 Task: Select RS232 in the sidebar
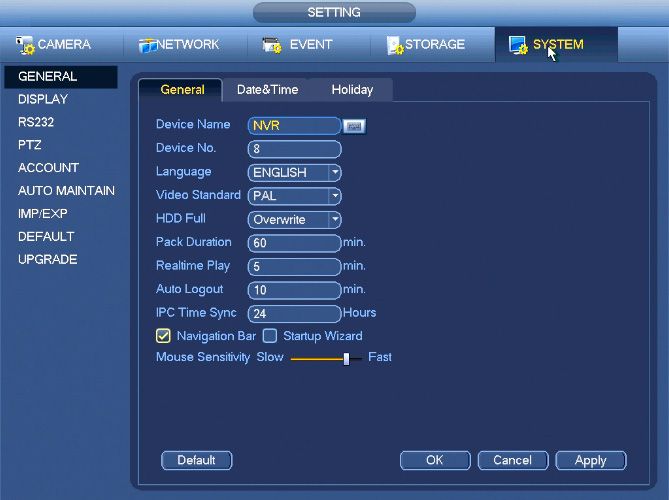coord(36,122)
